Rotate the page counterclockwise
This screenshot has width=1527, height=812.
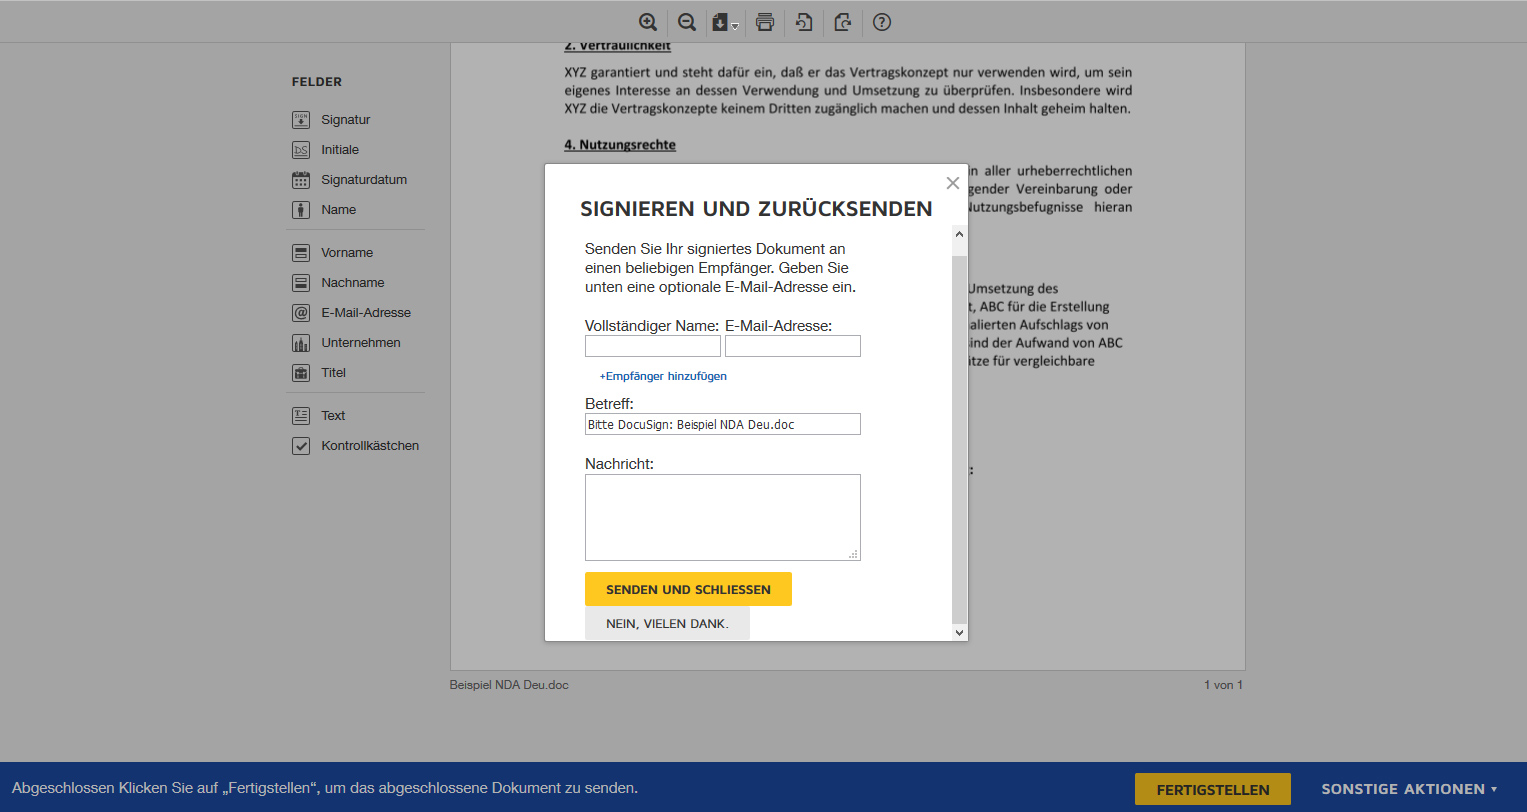pos(804,22)
